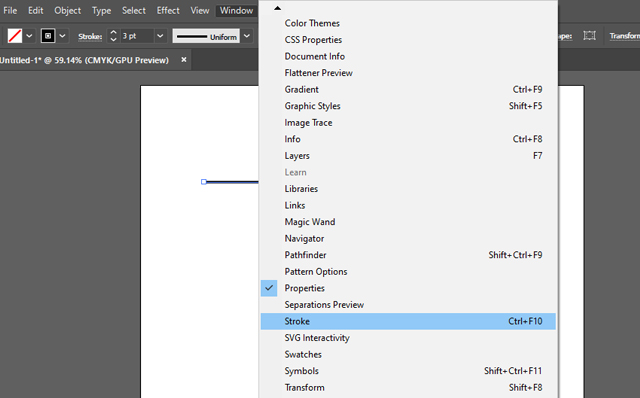Toggle the checked Properties panel entry
The image size is (640, 398).
(408, 288)
